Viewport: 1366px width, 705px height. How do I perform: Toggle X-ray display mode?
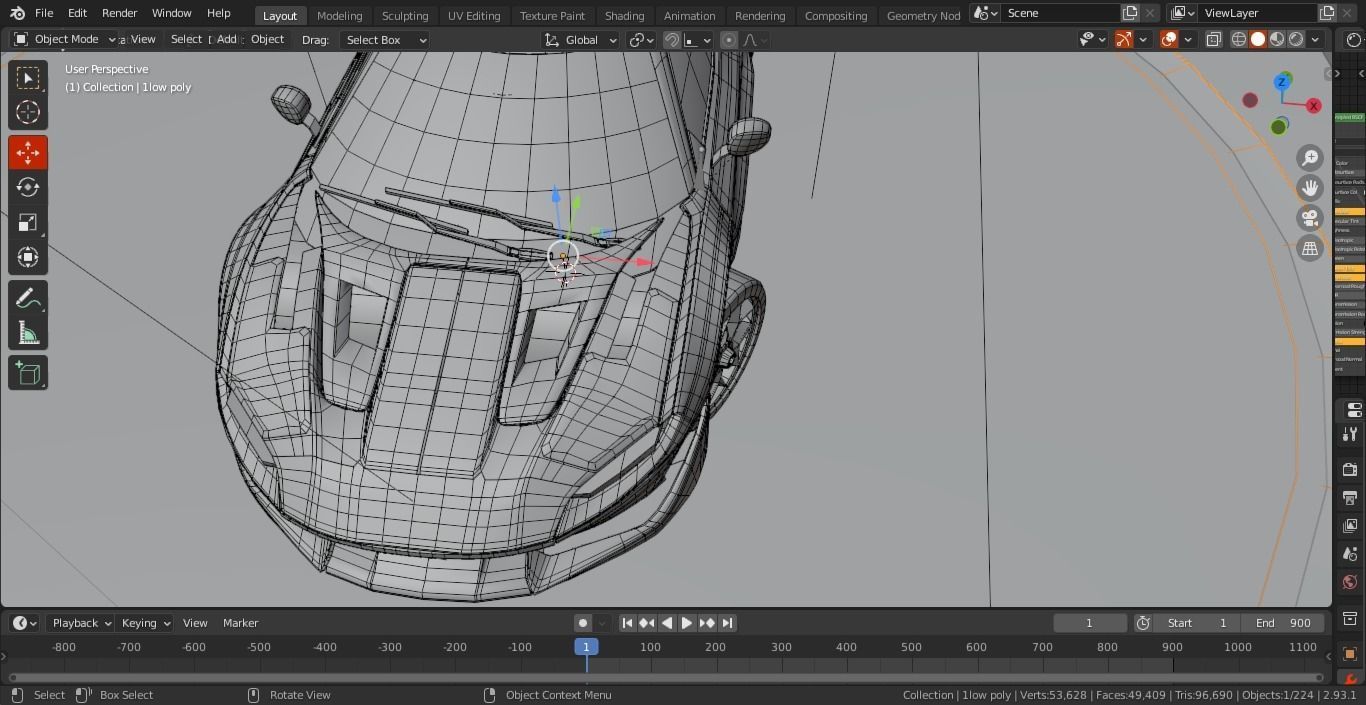(1213, 40)
